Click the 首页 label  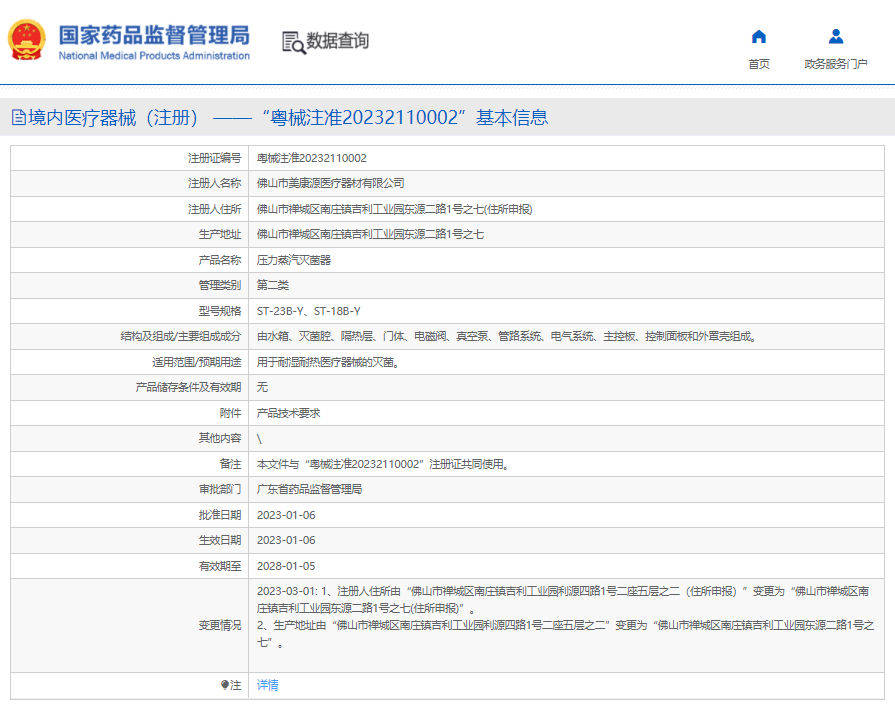point(759,64)
